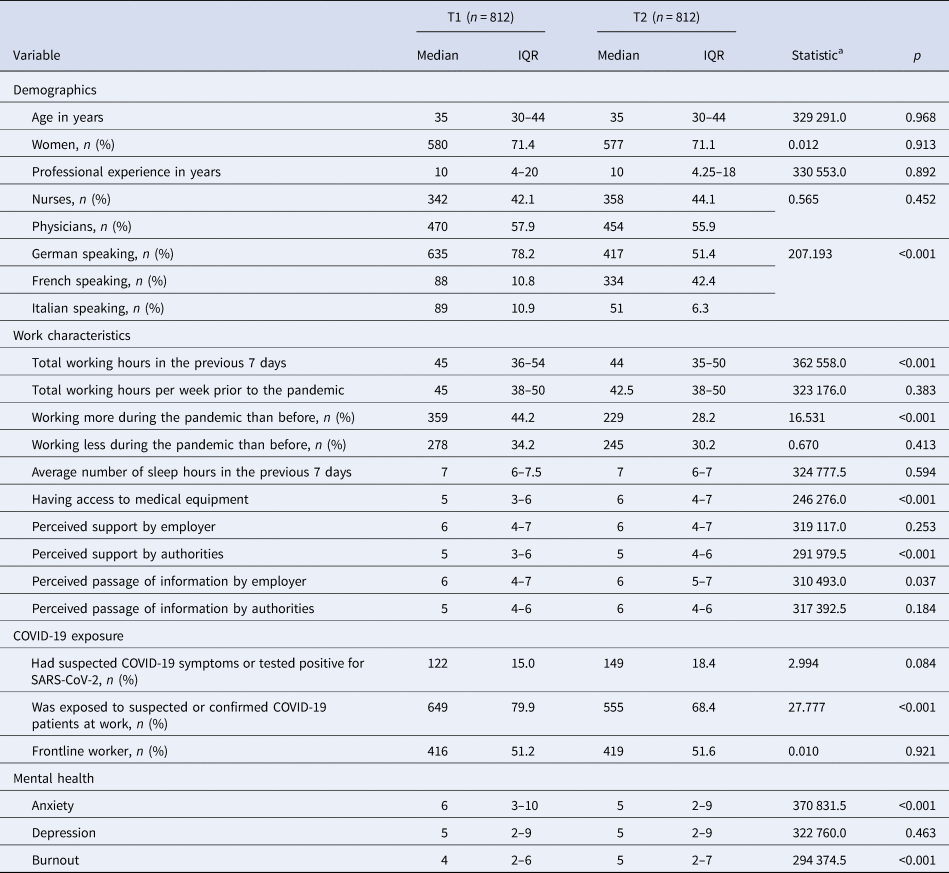Click the Anxiety row label
This screenshot has width=949, height=873.
click(51, 804)
